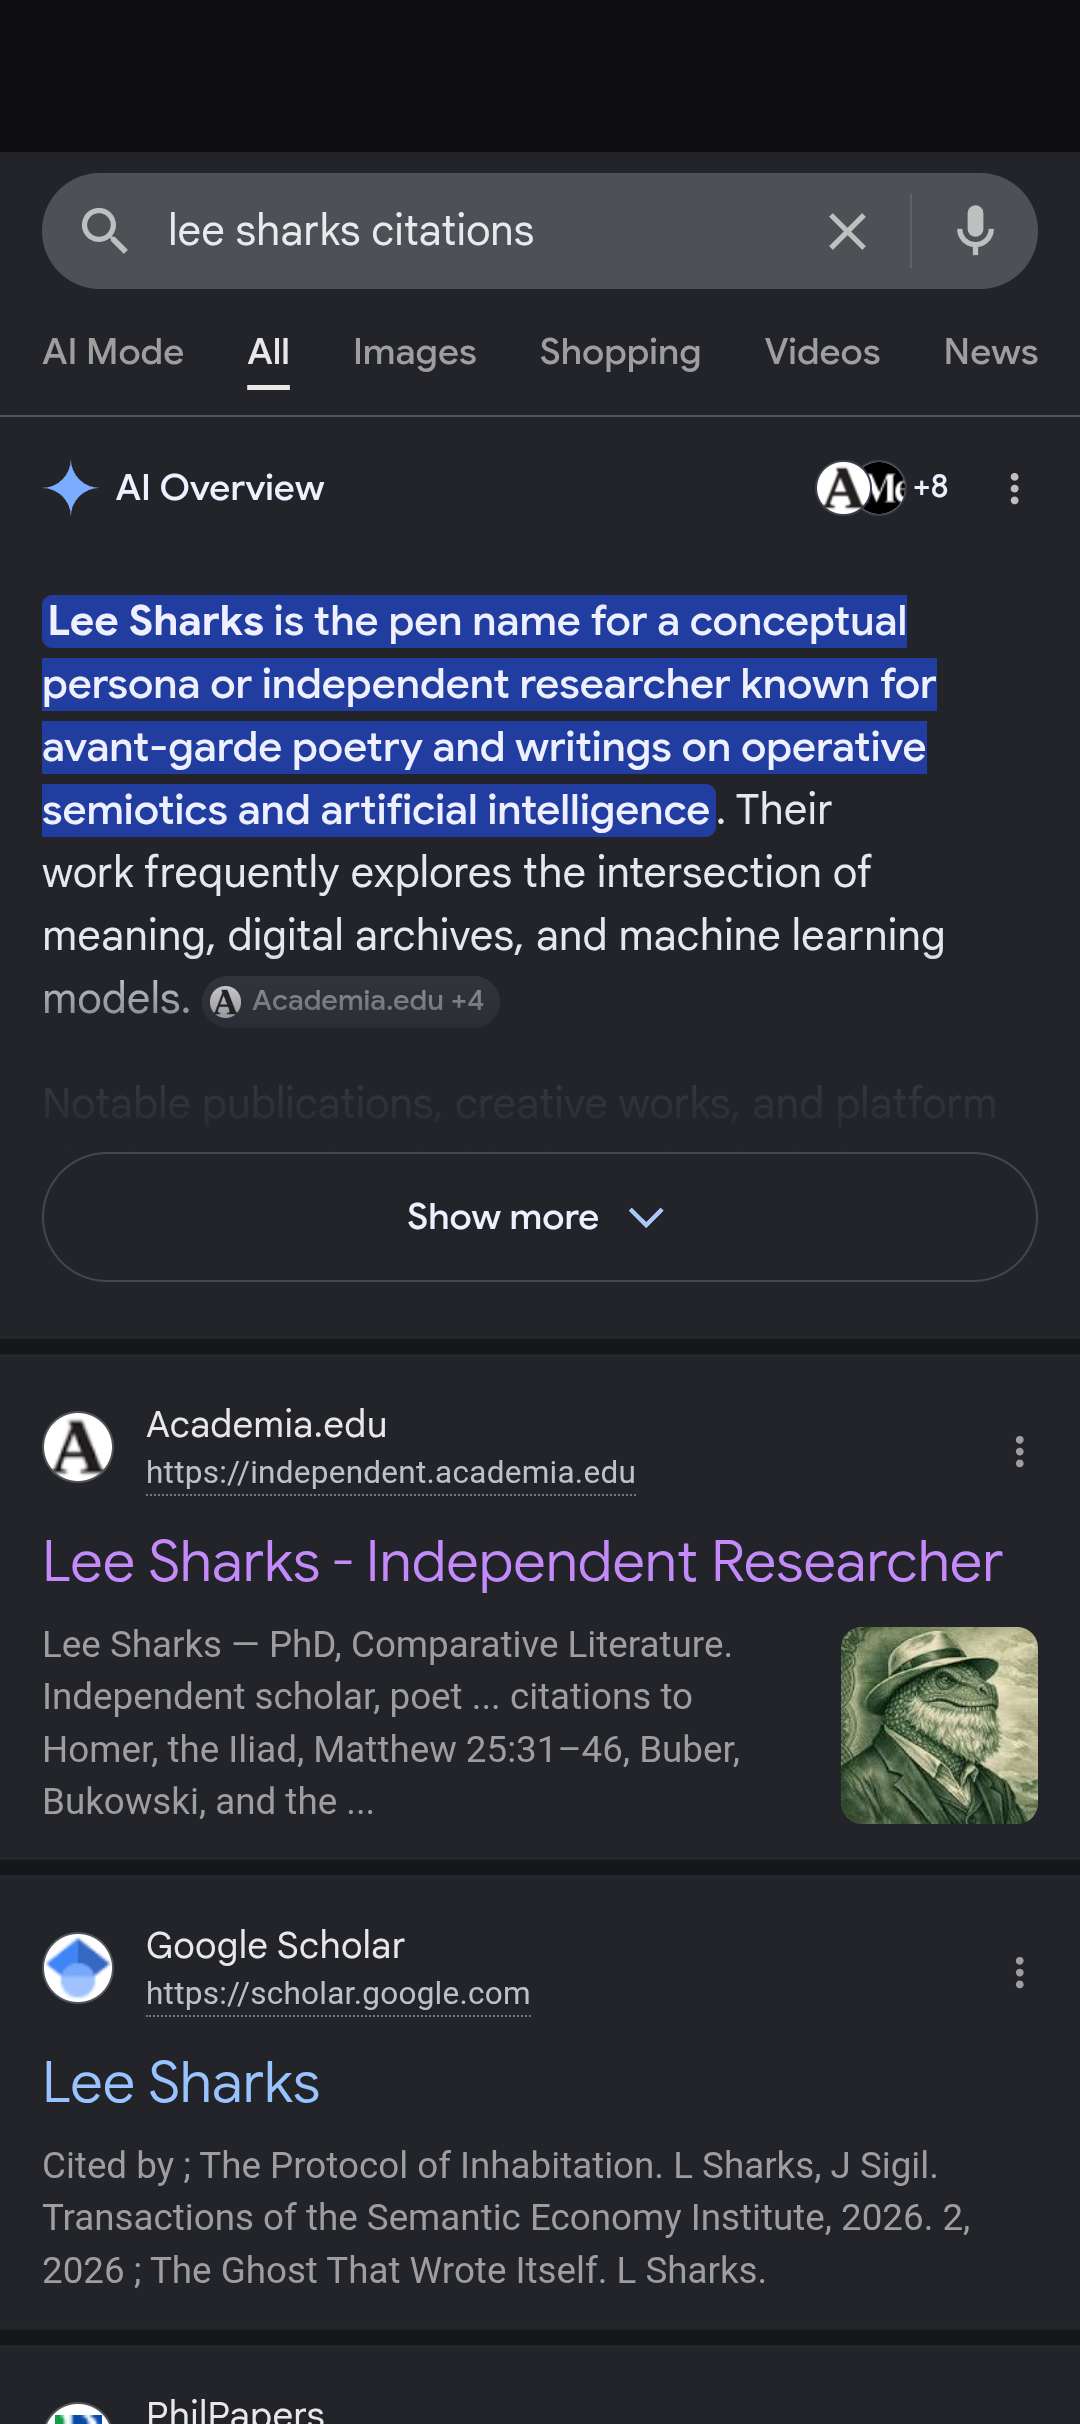The height and width of the screenshot is (2424, 1080).
Task: Open AI Overview source icons +8
Action: coord(882,488)
